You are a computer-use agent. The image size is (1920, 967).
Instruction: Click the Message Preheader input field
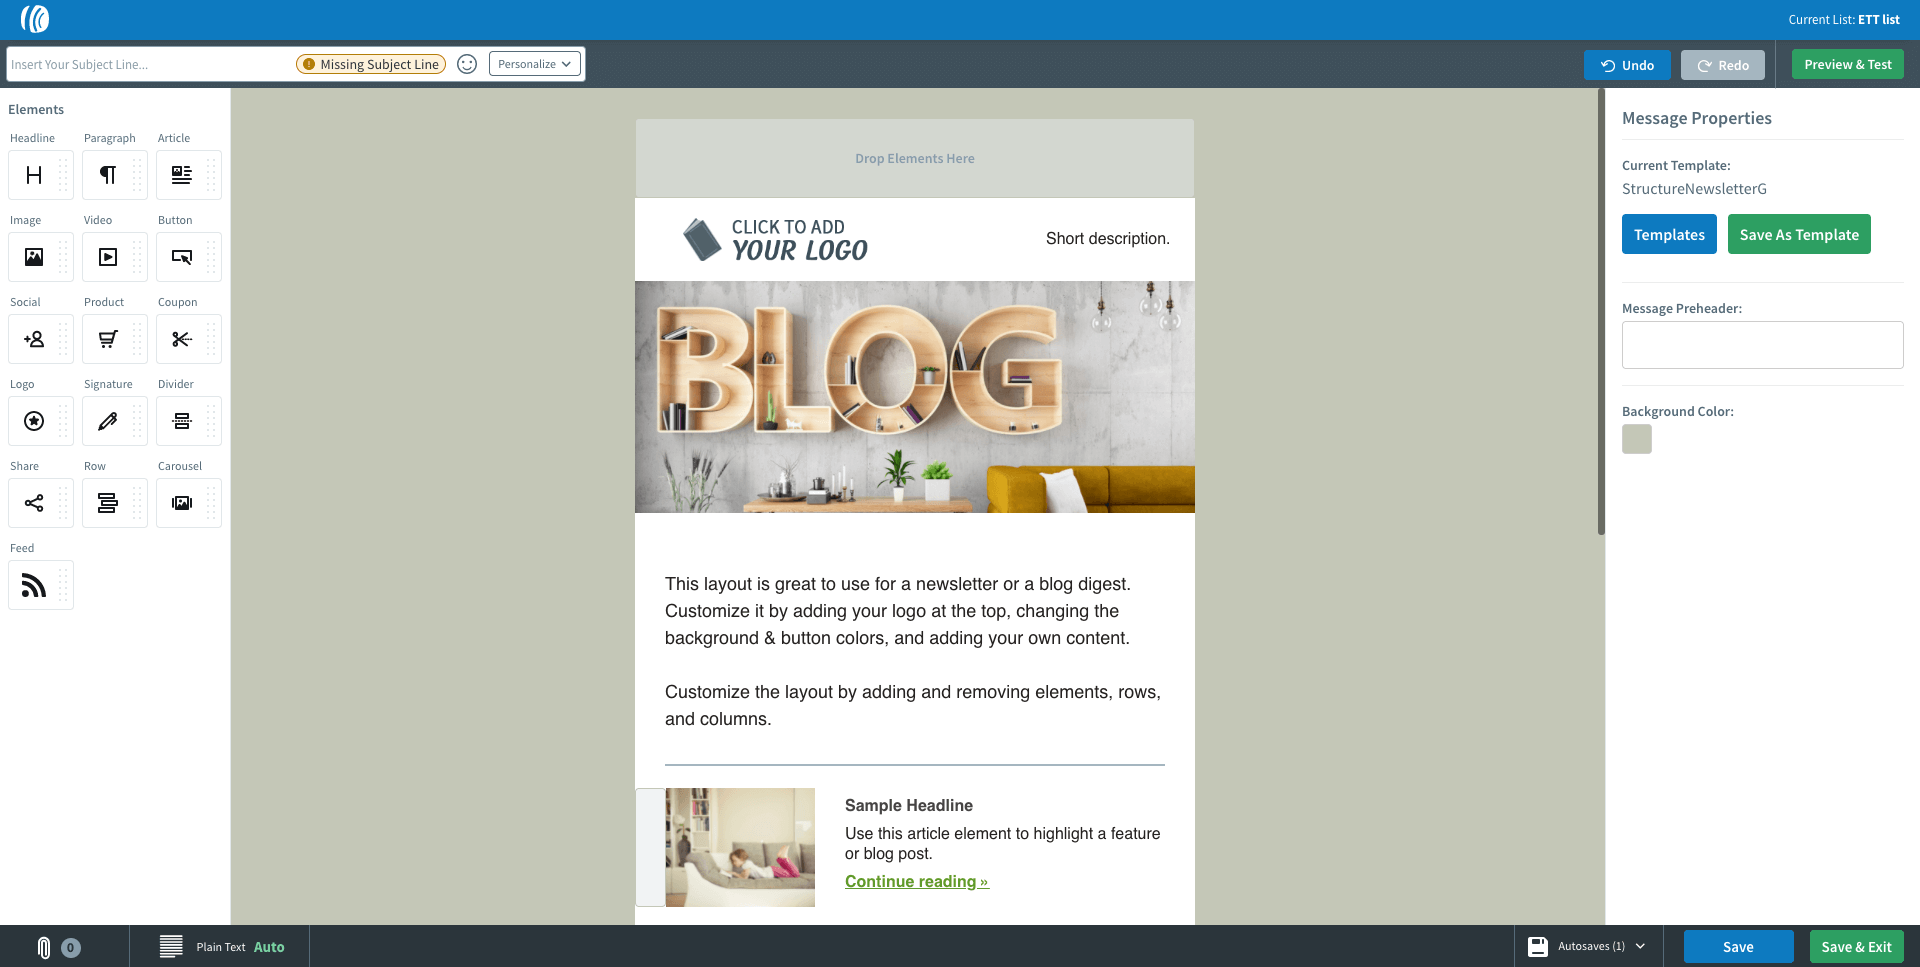tap(1761, 344)
